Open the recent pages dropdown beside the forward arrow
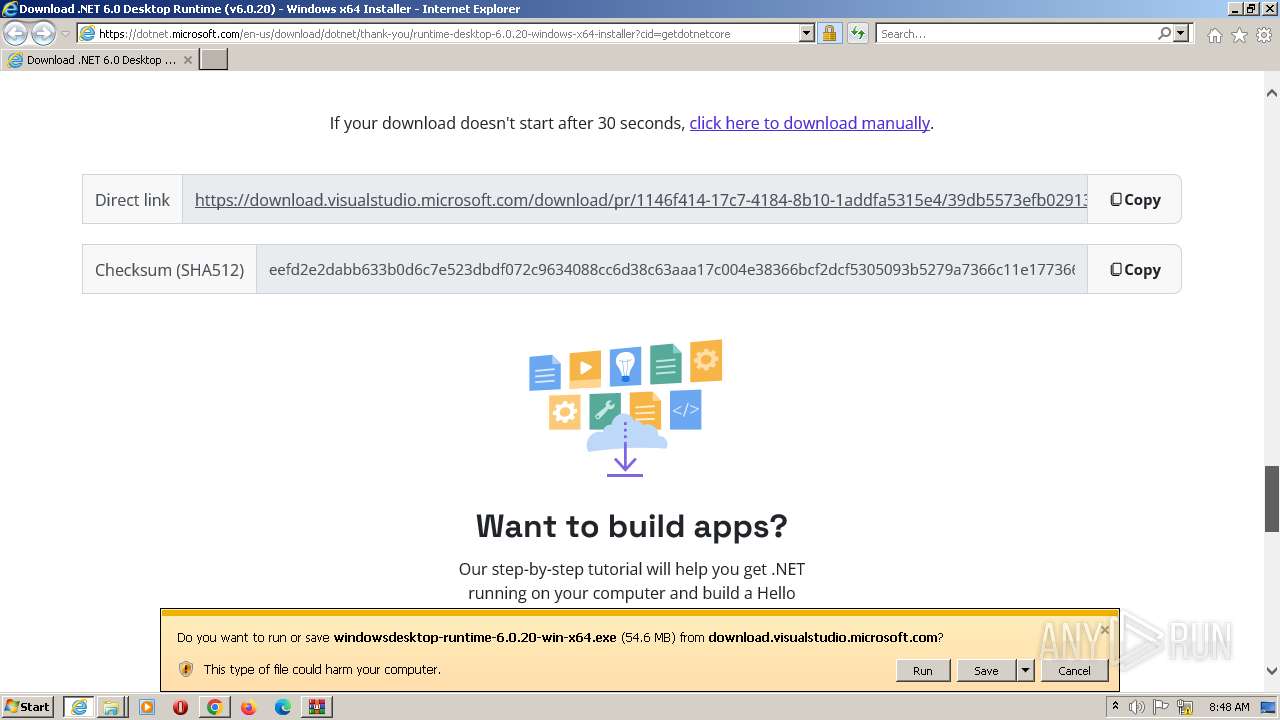 click(65, 34)
